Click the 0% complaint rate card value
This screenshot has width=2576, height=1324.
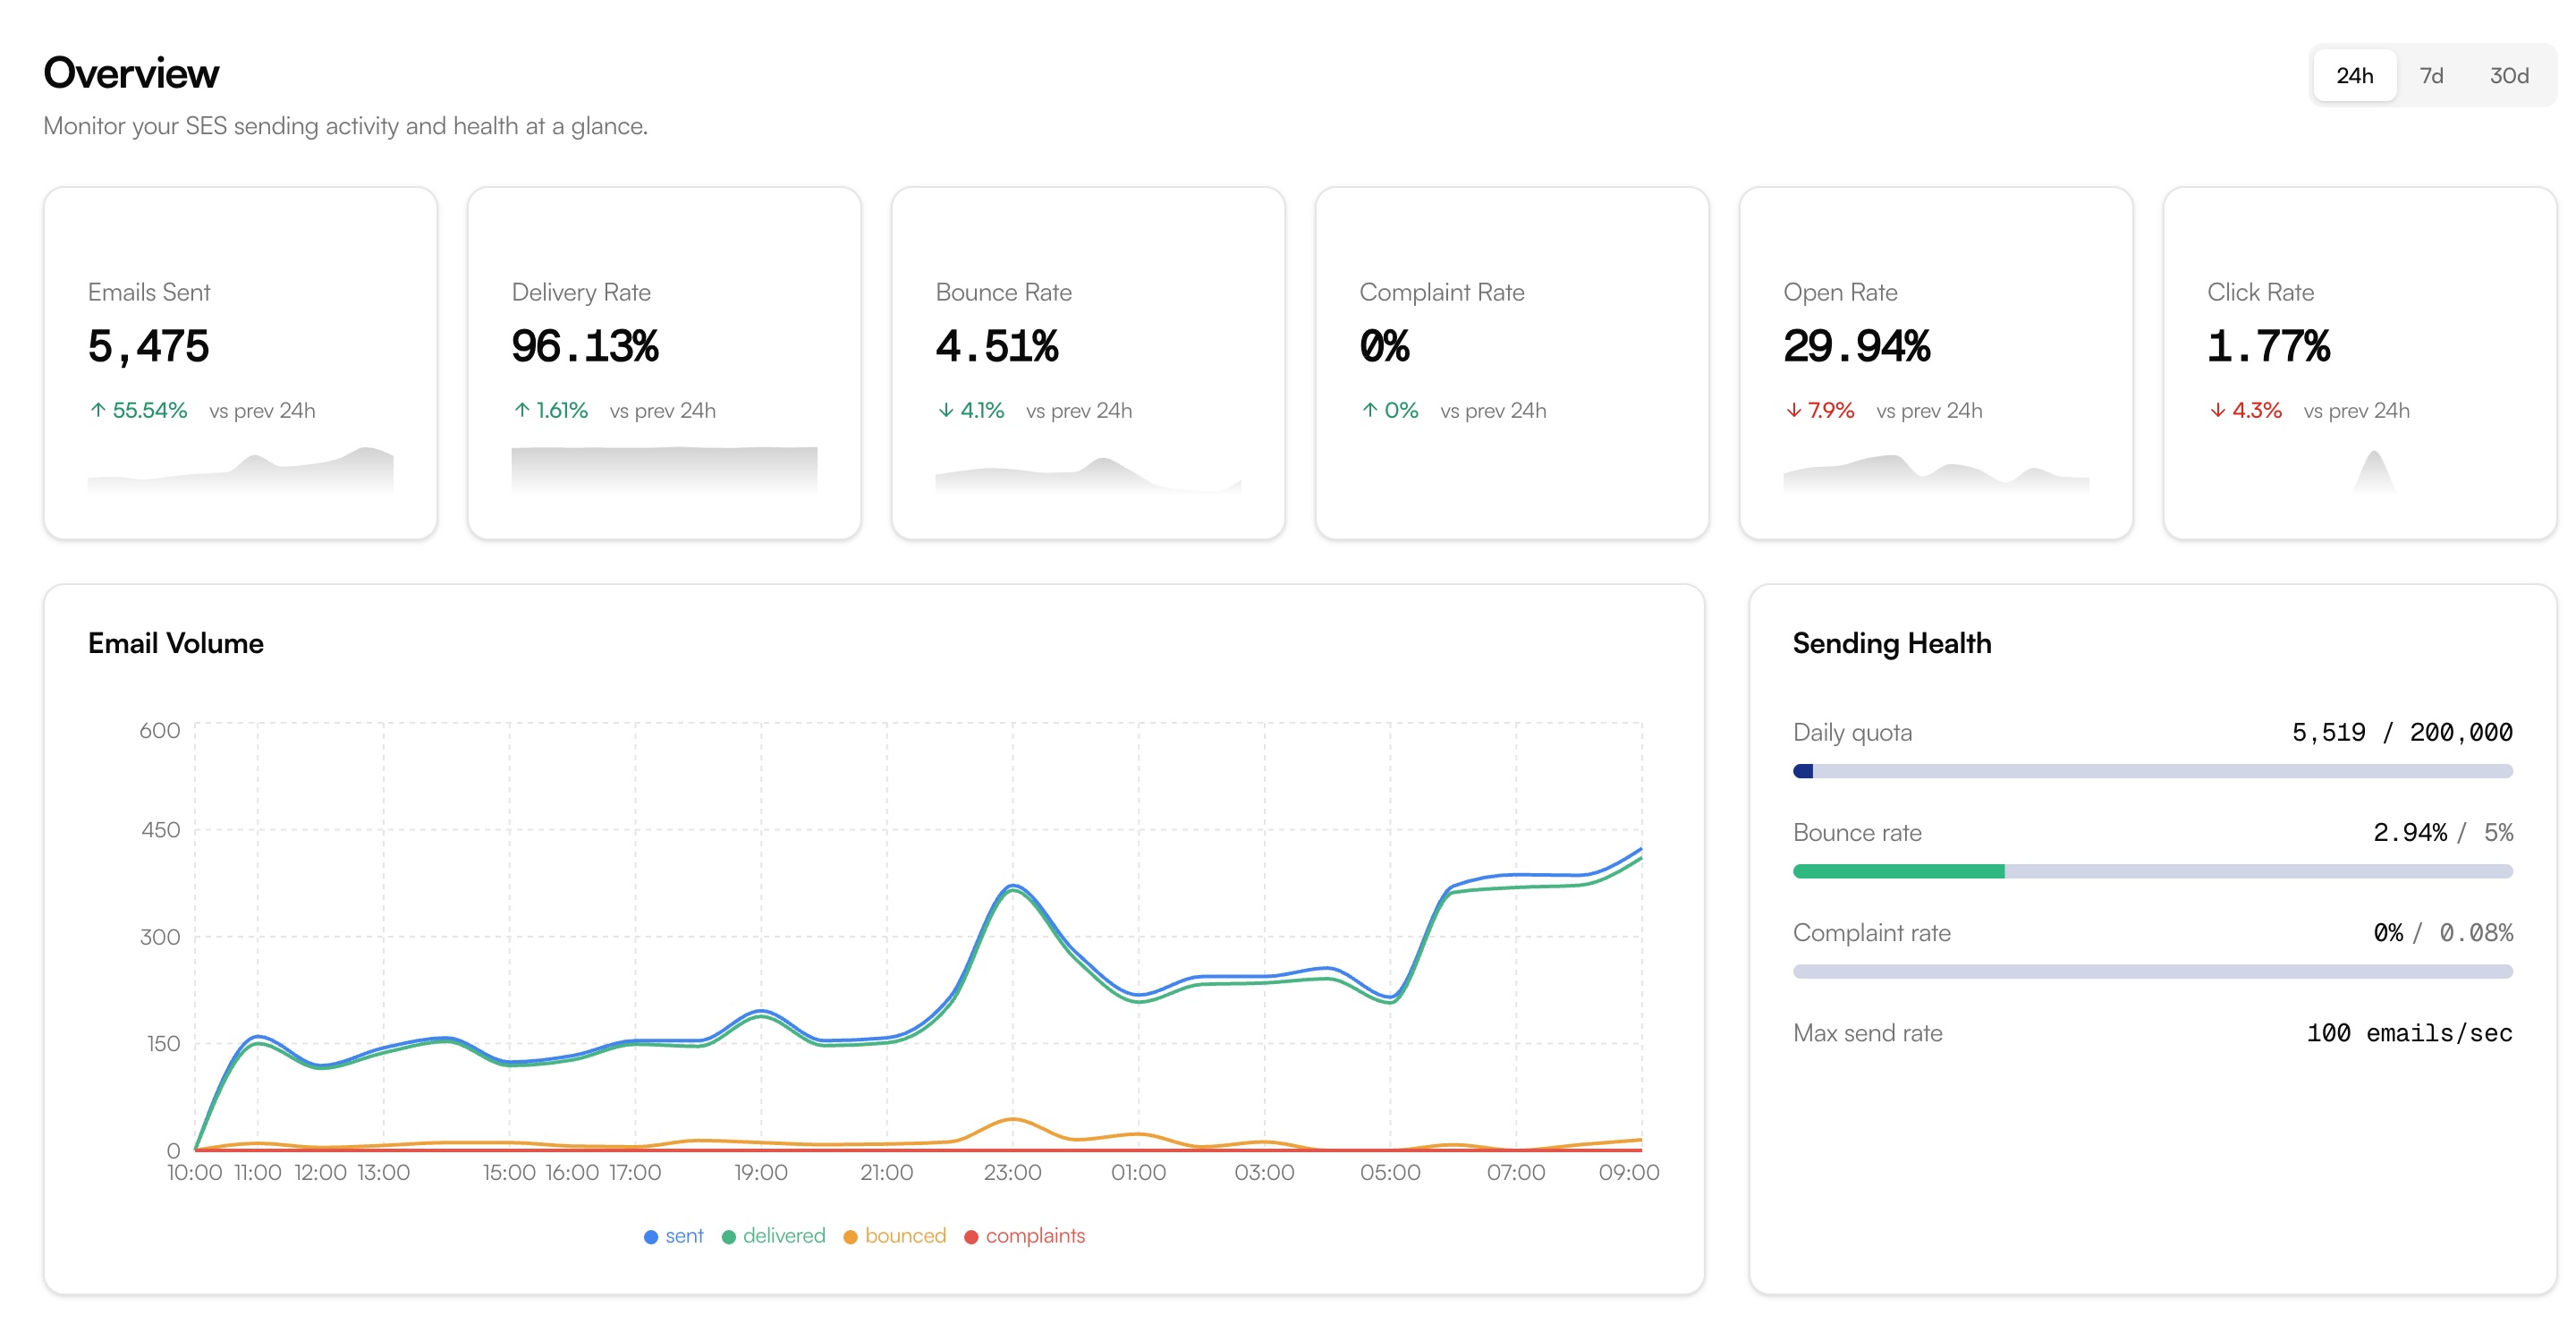tap(1385, 347)
